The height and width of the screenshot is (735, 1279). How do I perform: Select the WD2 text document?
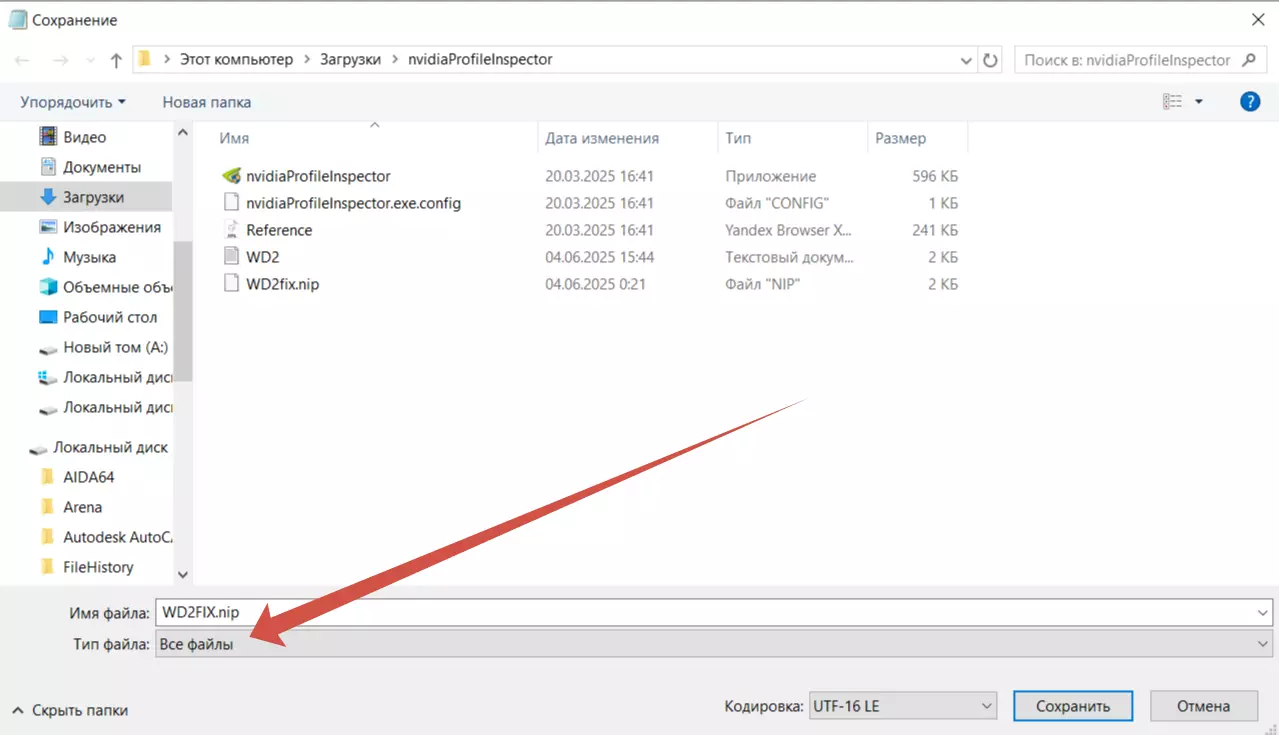[x=262, y=257]
